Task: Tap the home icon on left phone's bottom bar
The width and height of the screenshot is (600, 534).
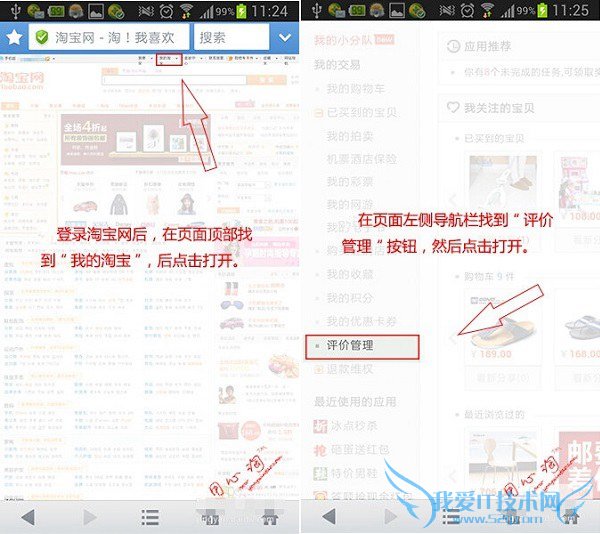Action: click(x=270, y=518)
